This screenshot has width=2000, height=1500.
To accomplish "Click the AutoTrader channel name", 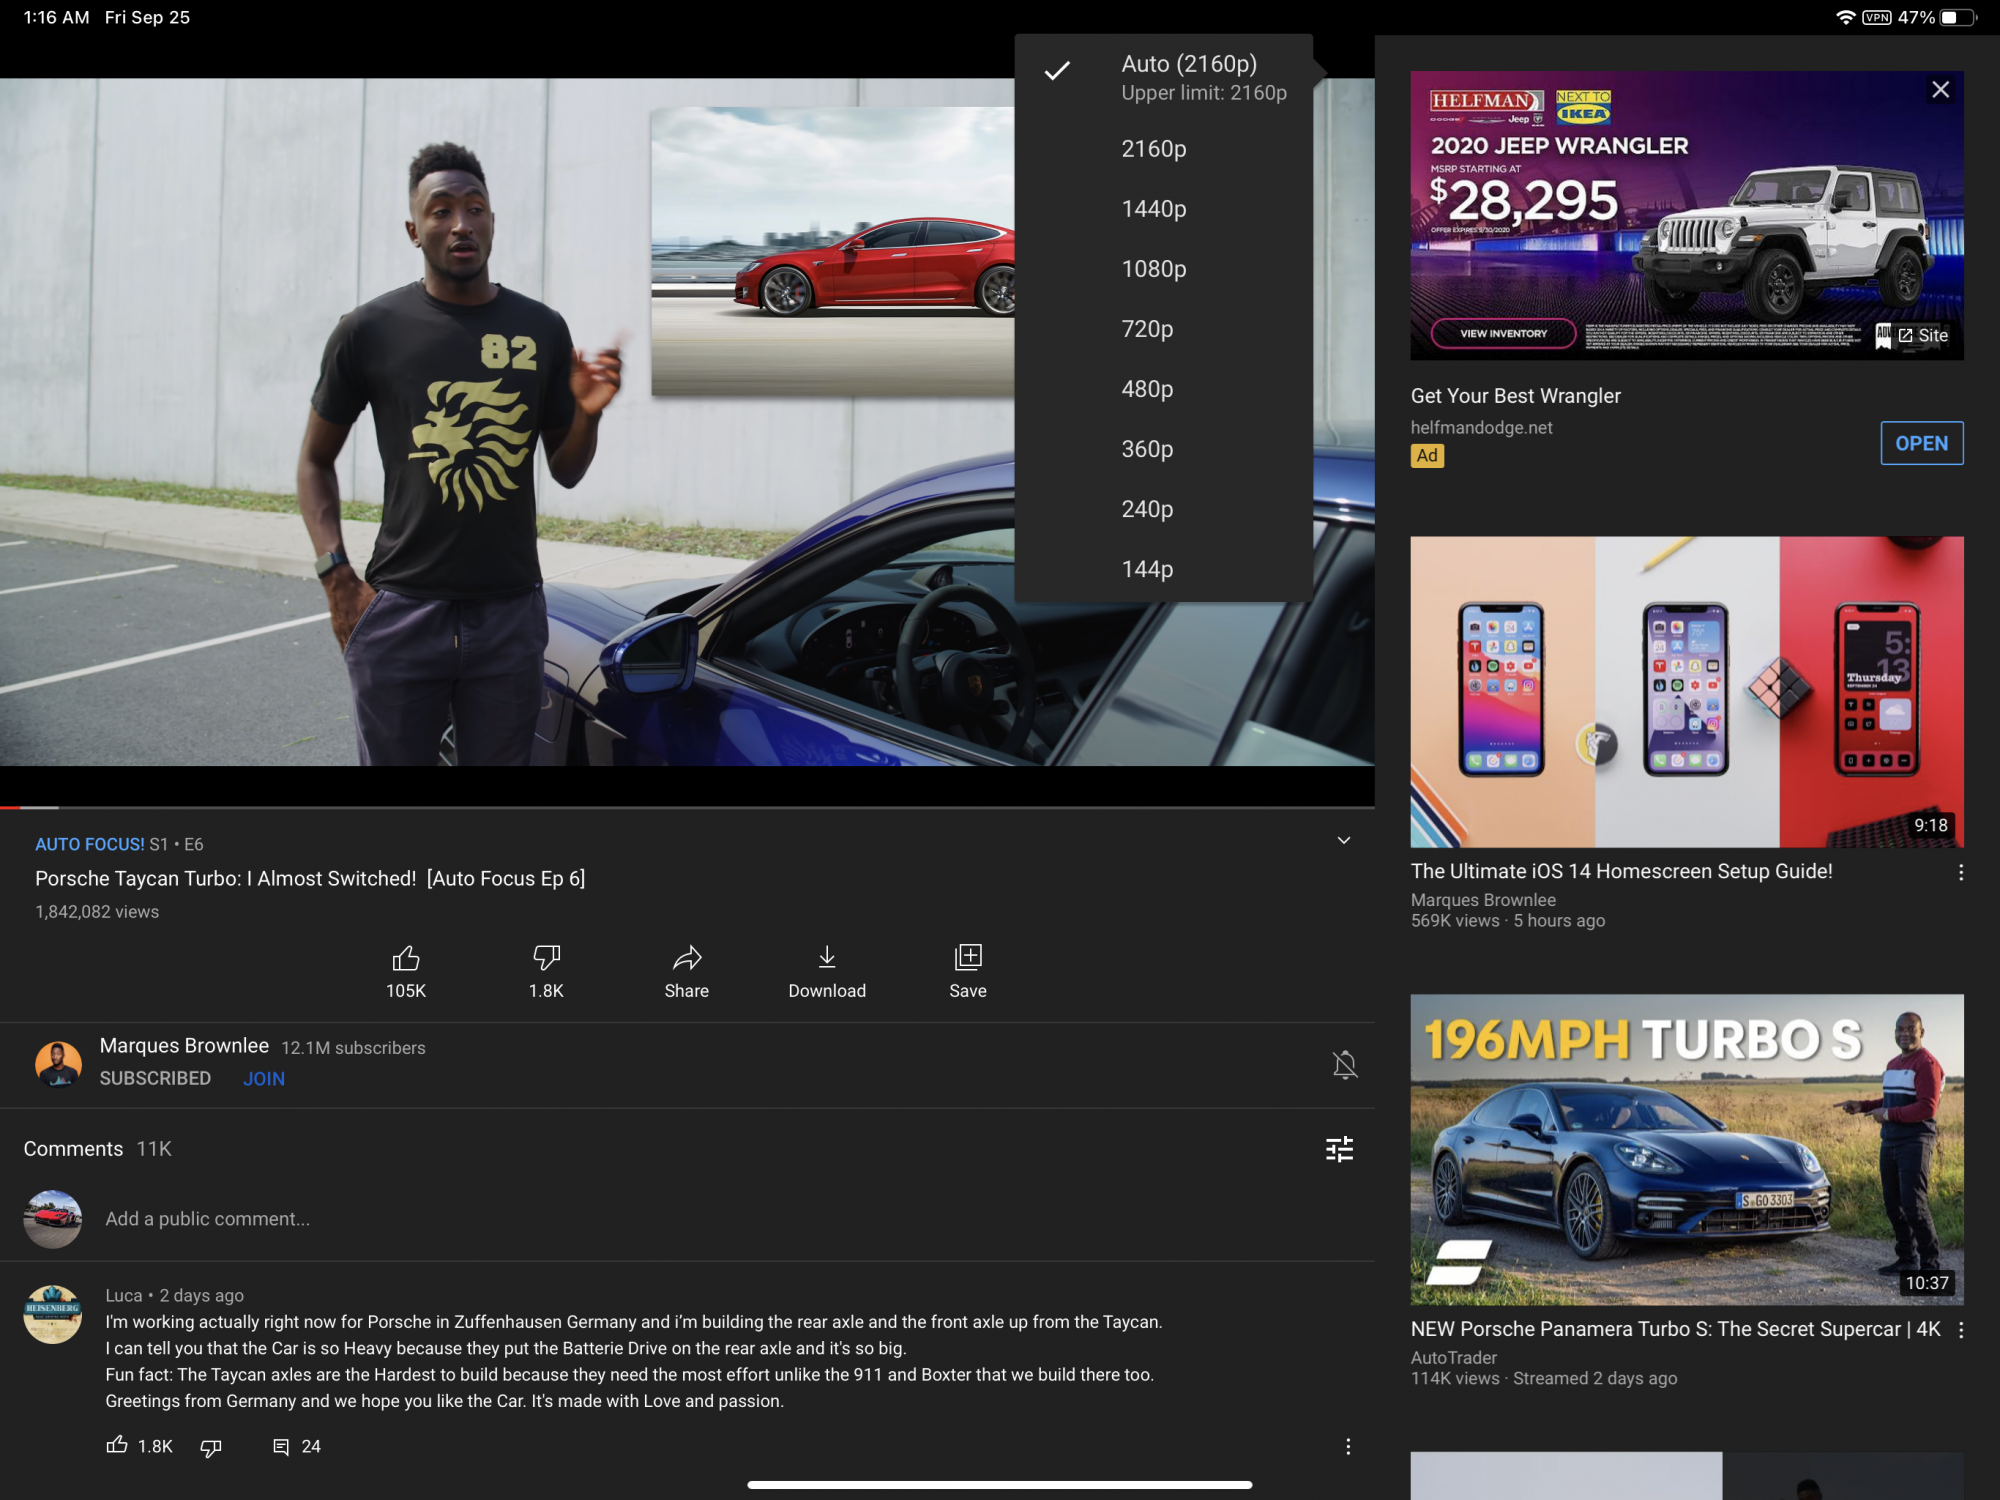I will (x=1453, y=1358).
